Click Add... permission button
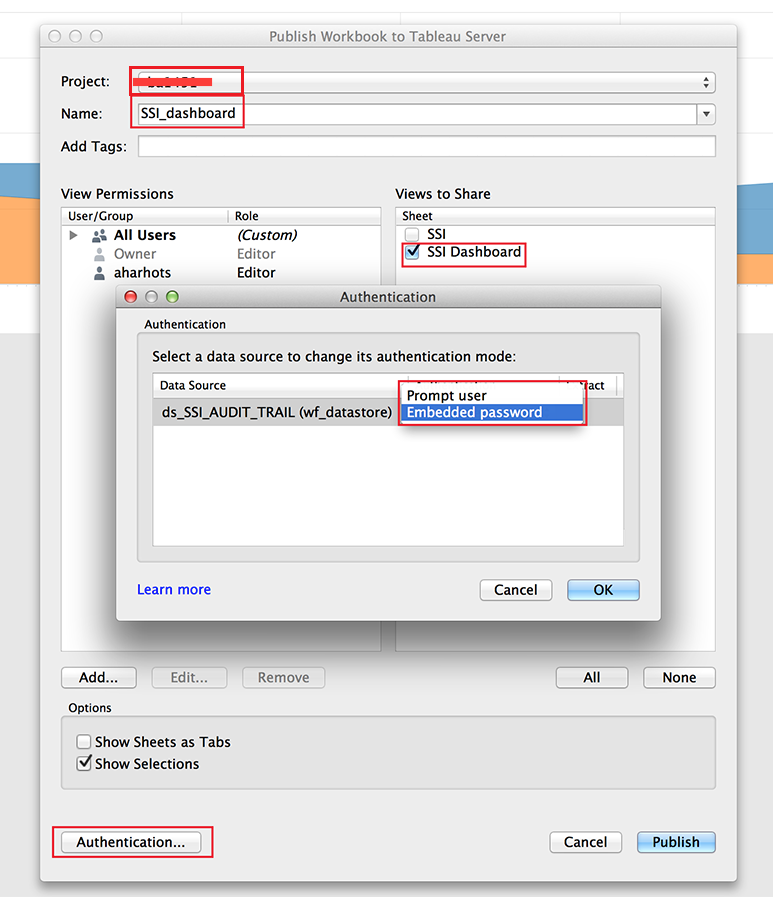The image size is (773, 897). 98,677
